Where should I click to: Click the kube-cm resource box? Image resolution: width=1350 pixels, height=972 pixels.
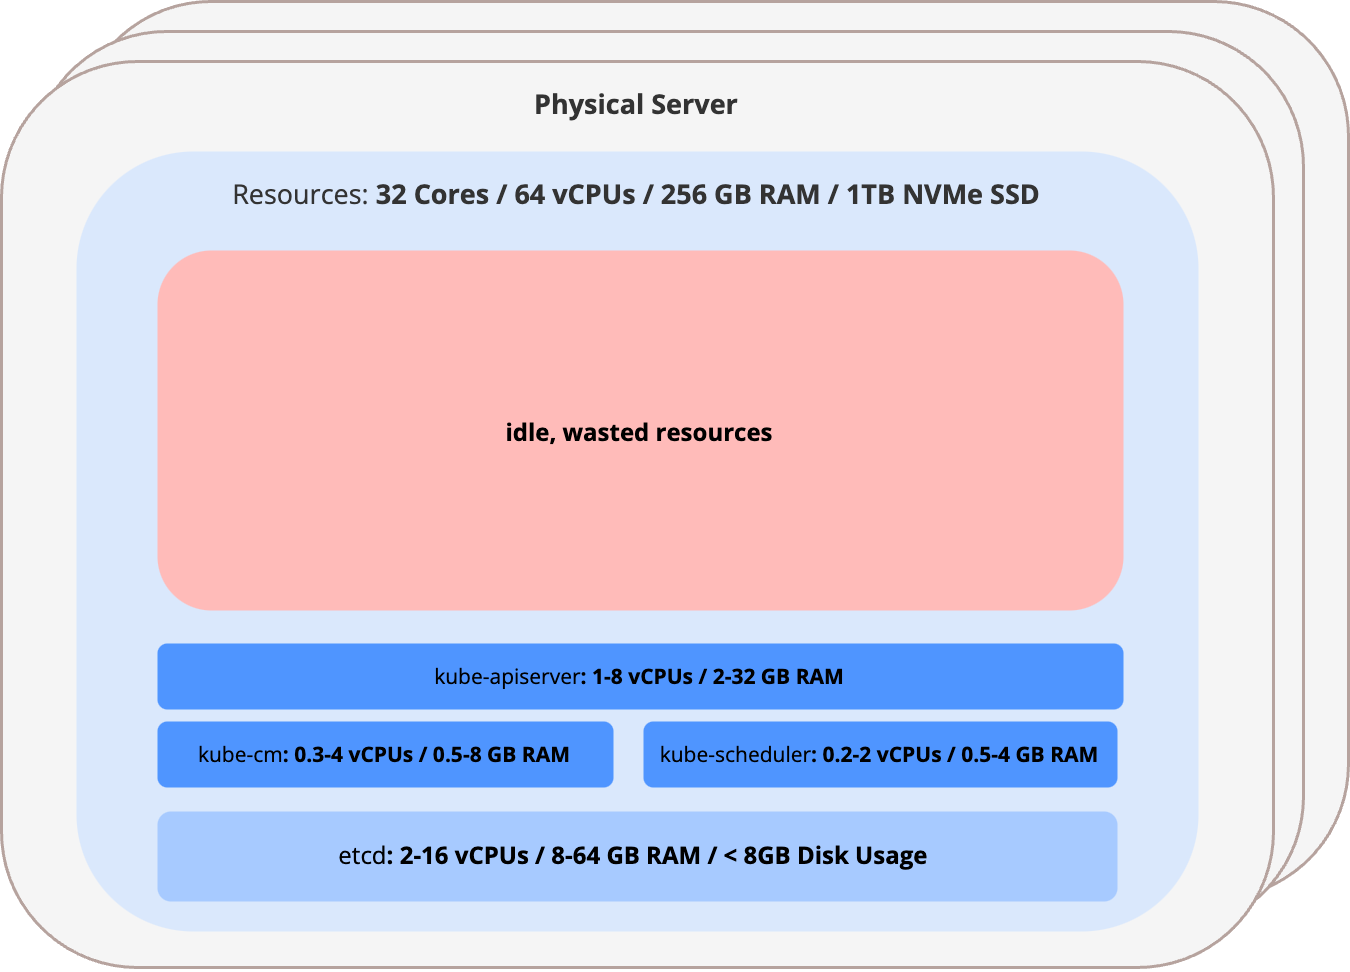(x=385, y=754)
